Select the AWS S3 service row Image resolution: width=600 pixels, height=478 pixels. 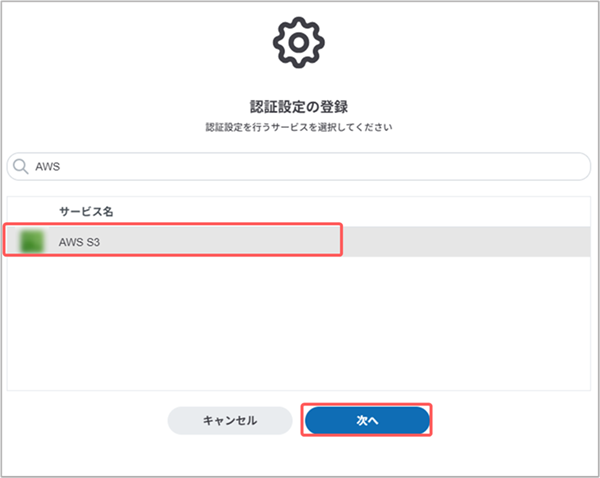coord(200,240)
